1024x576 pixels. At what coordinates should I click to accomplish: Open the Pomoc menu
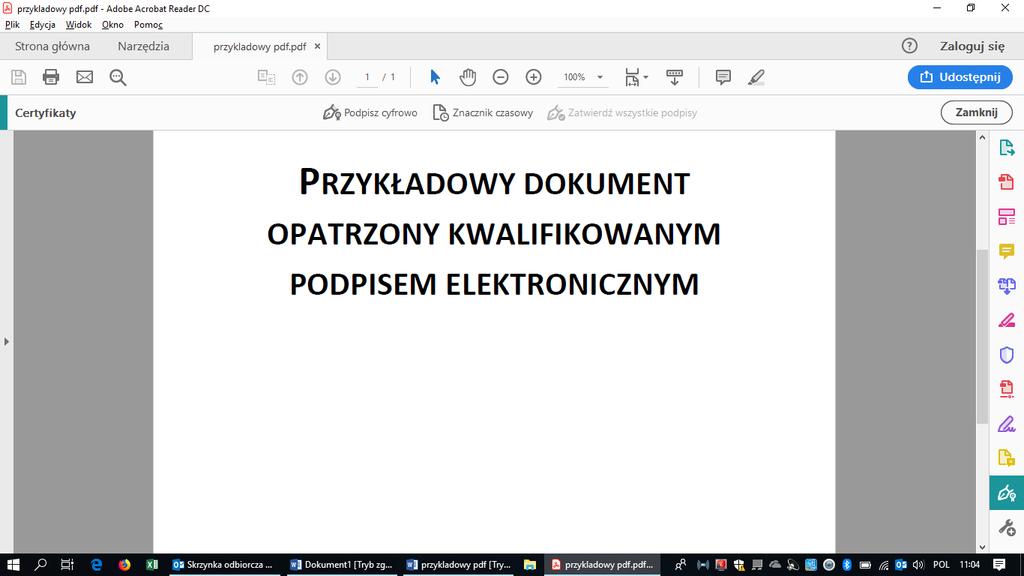coord(148,24)
